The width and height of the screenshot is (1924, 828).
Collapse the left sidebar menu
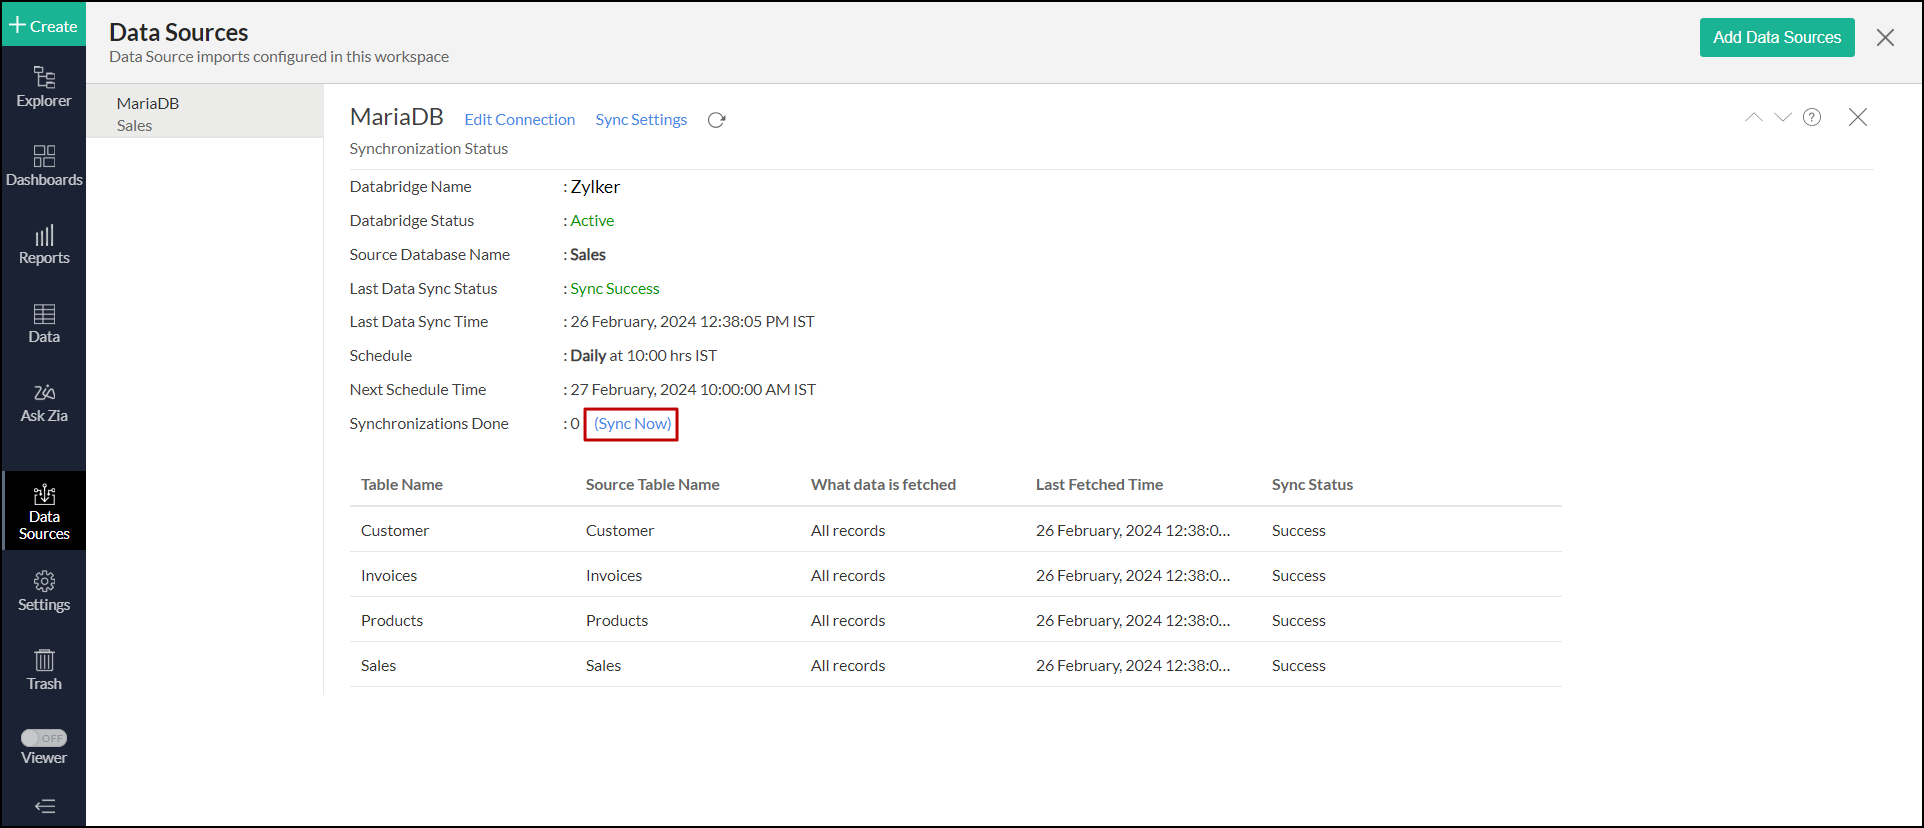(44, 806)
